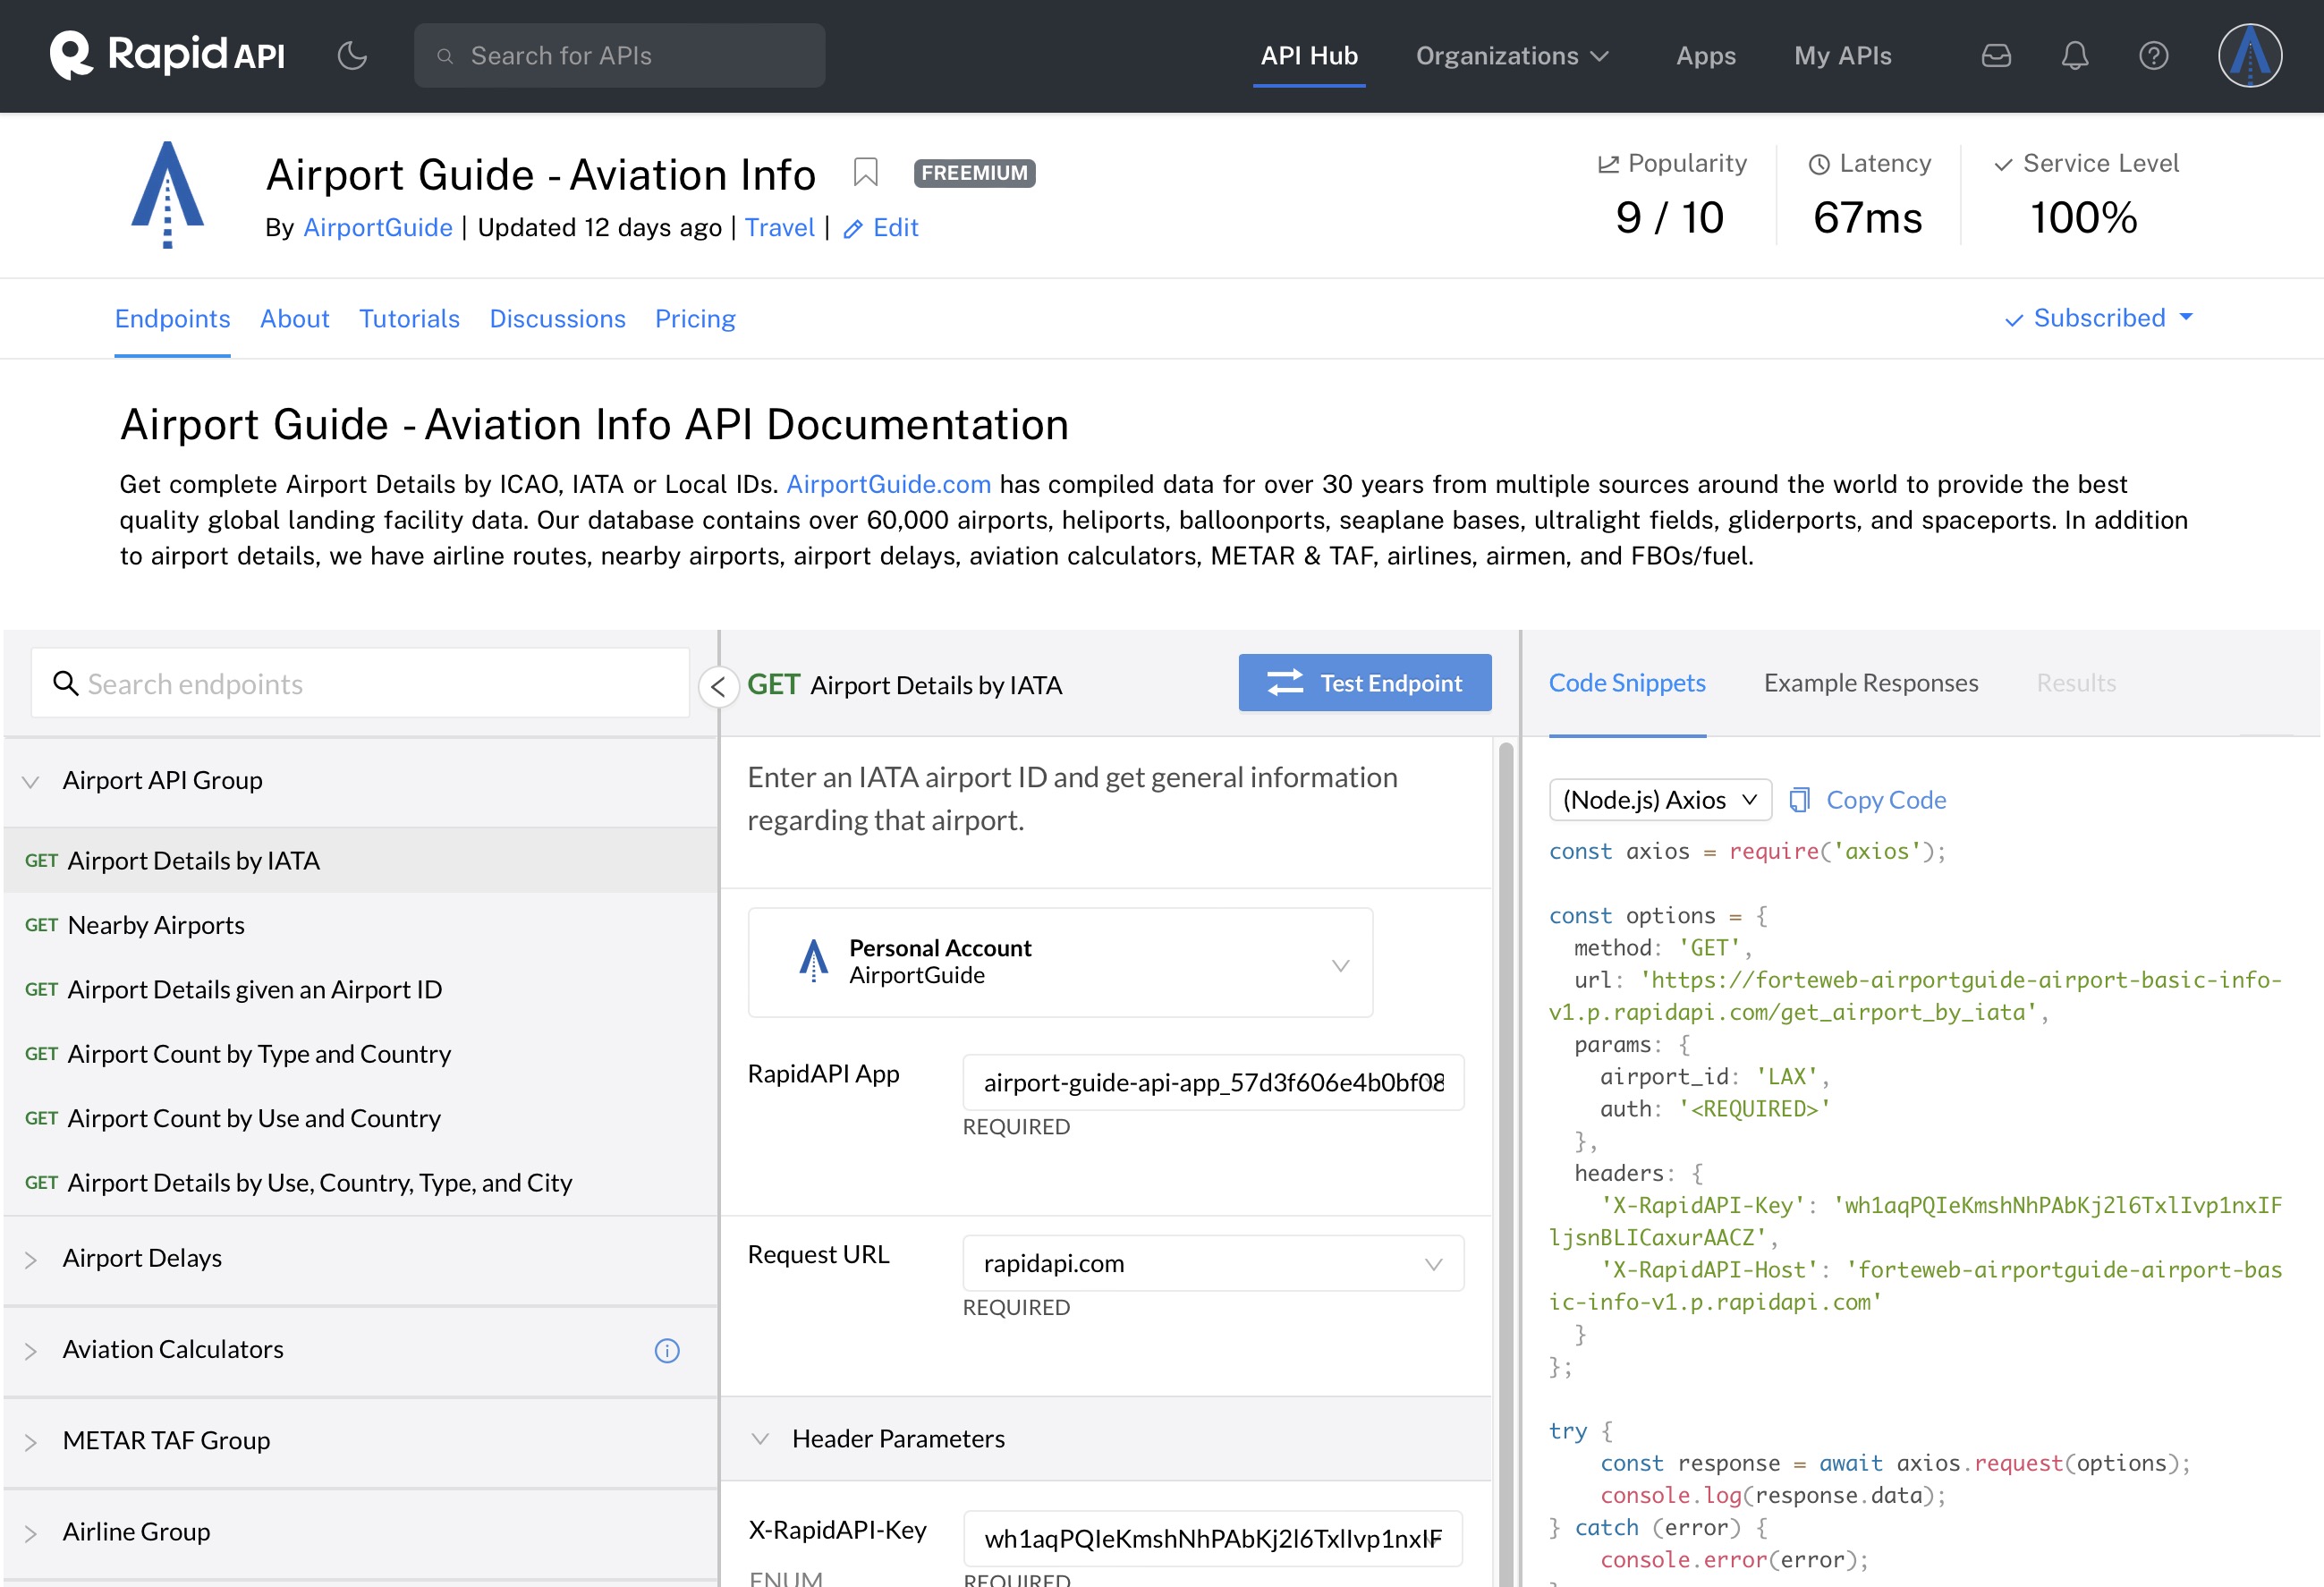Open user profile avatar menu

2249,56
